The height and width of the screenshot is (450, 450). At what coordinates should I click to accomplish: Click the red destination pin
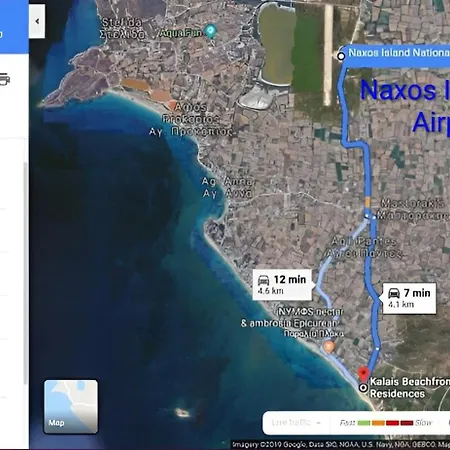(363, 373)
